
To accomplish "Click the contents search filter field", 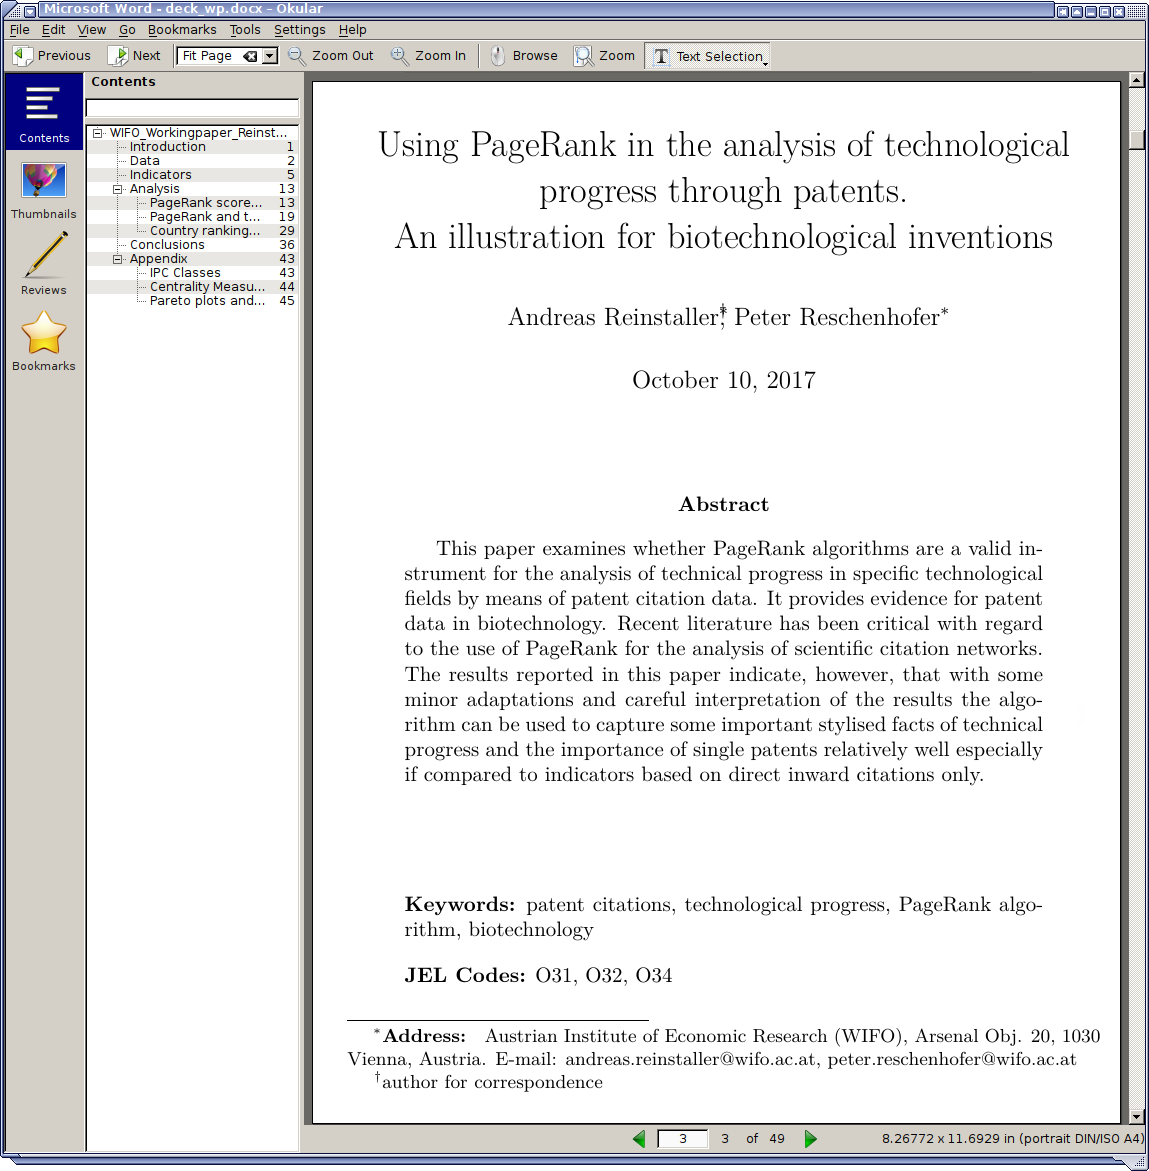I will click(x=193, y=108).
